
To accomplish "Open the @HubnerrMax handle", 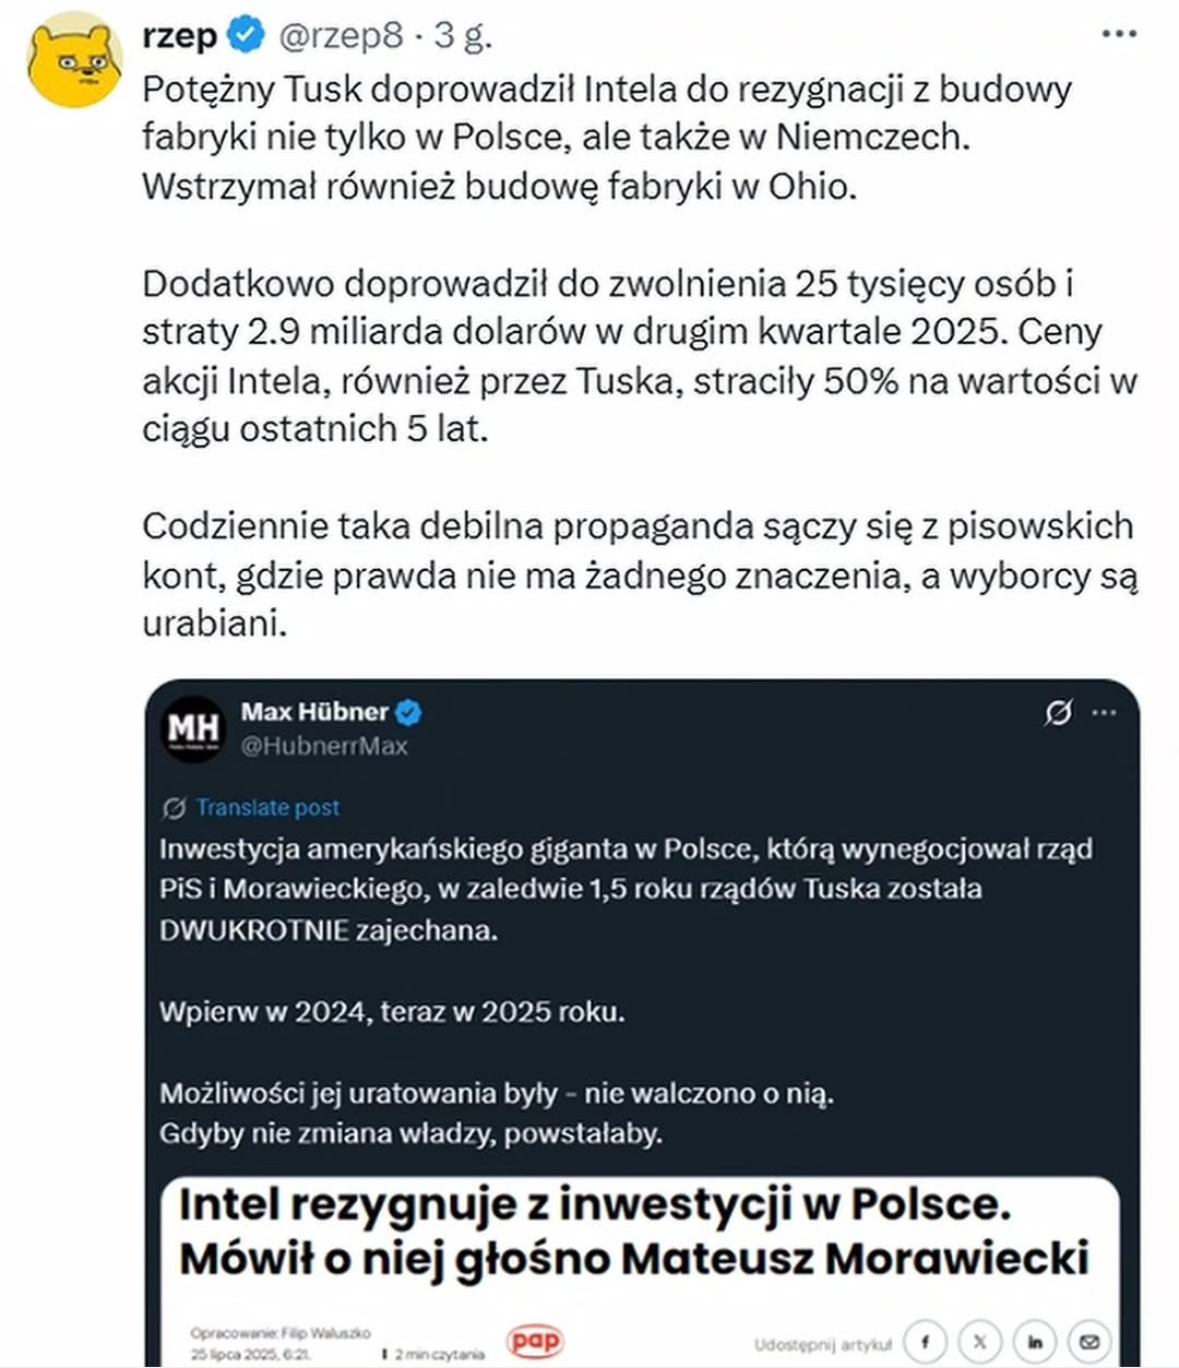I will [x=324, y=746].
